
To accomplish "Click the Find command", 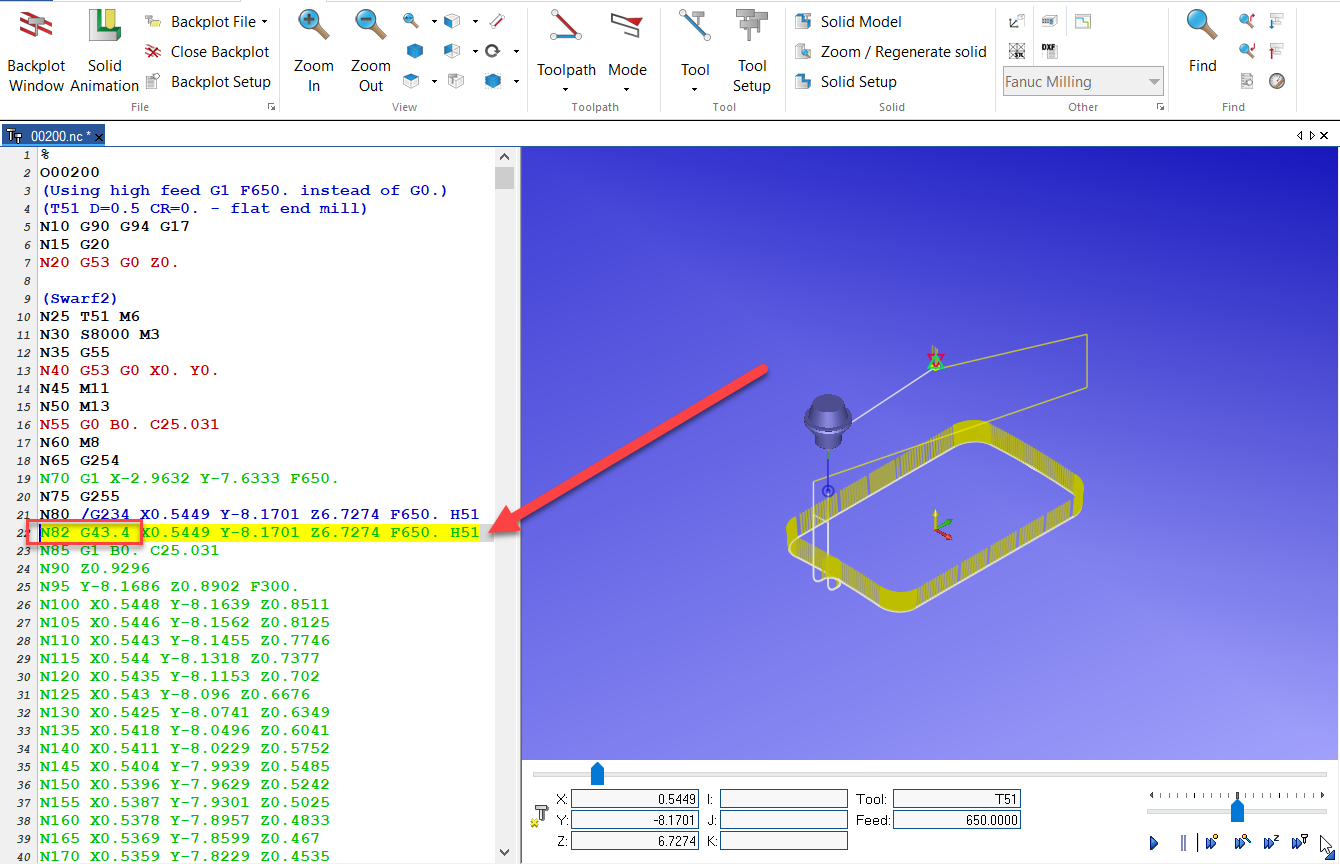I will tap(1201, 50).
